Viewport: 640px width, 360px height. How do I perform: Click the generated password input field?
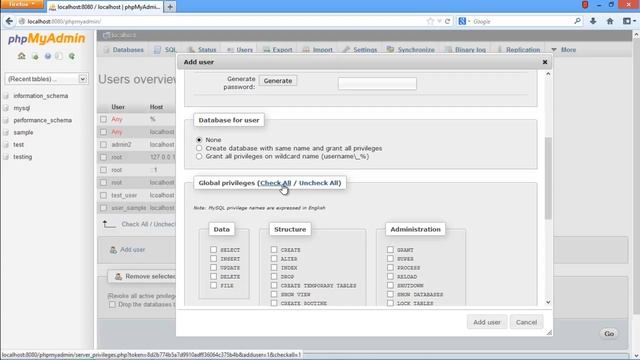pos(377,84)
